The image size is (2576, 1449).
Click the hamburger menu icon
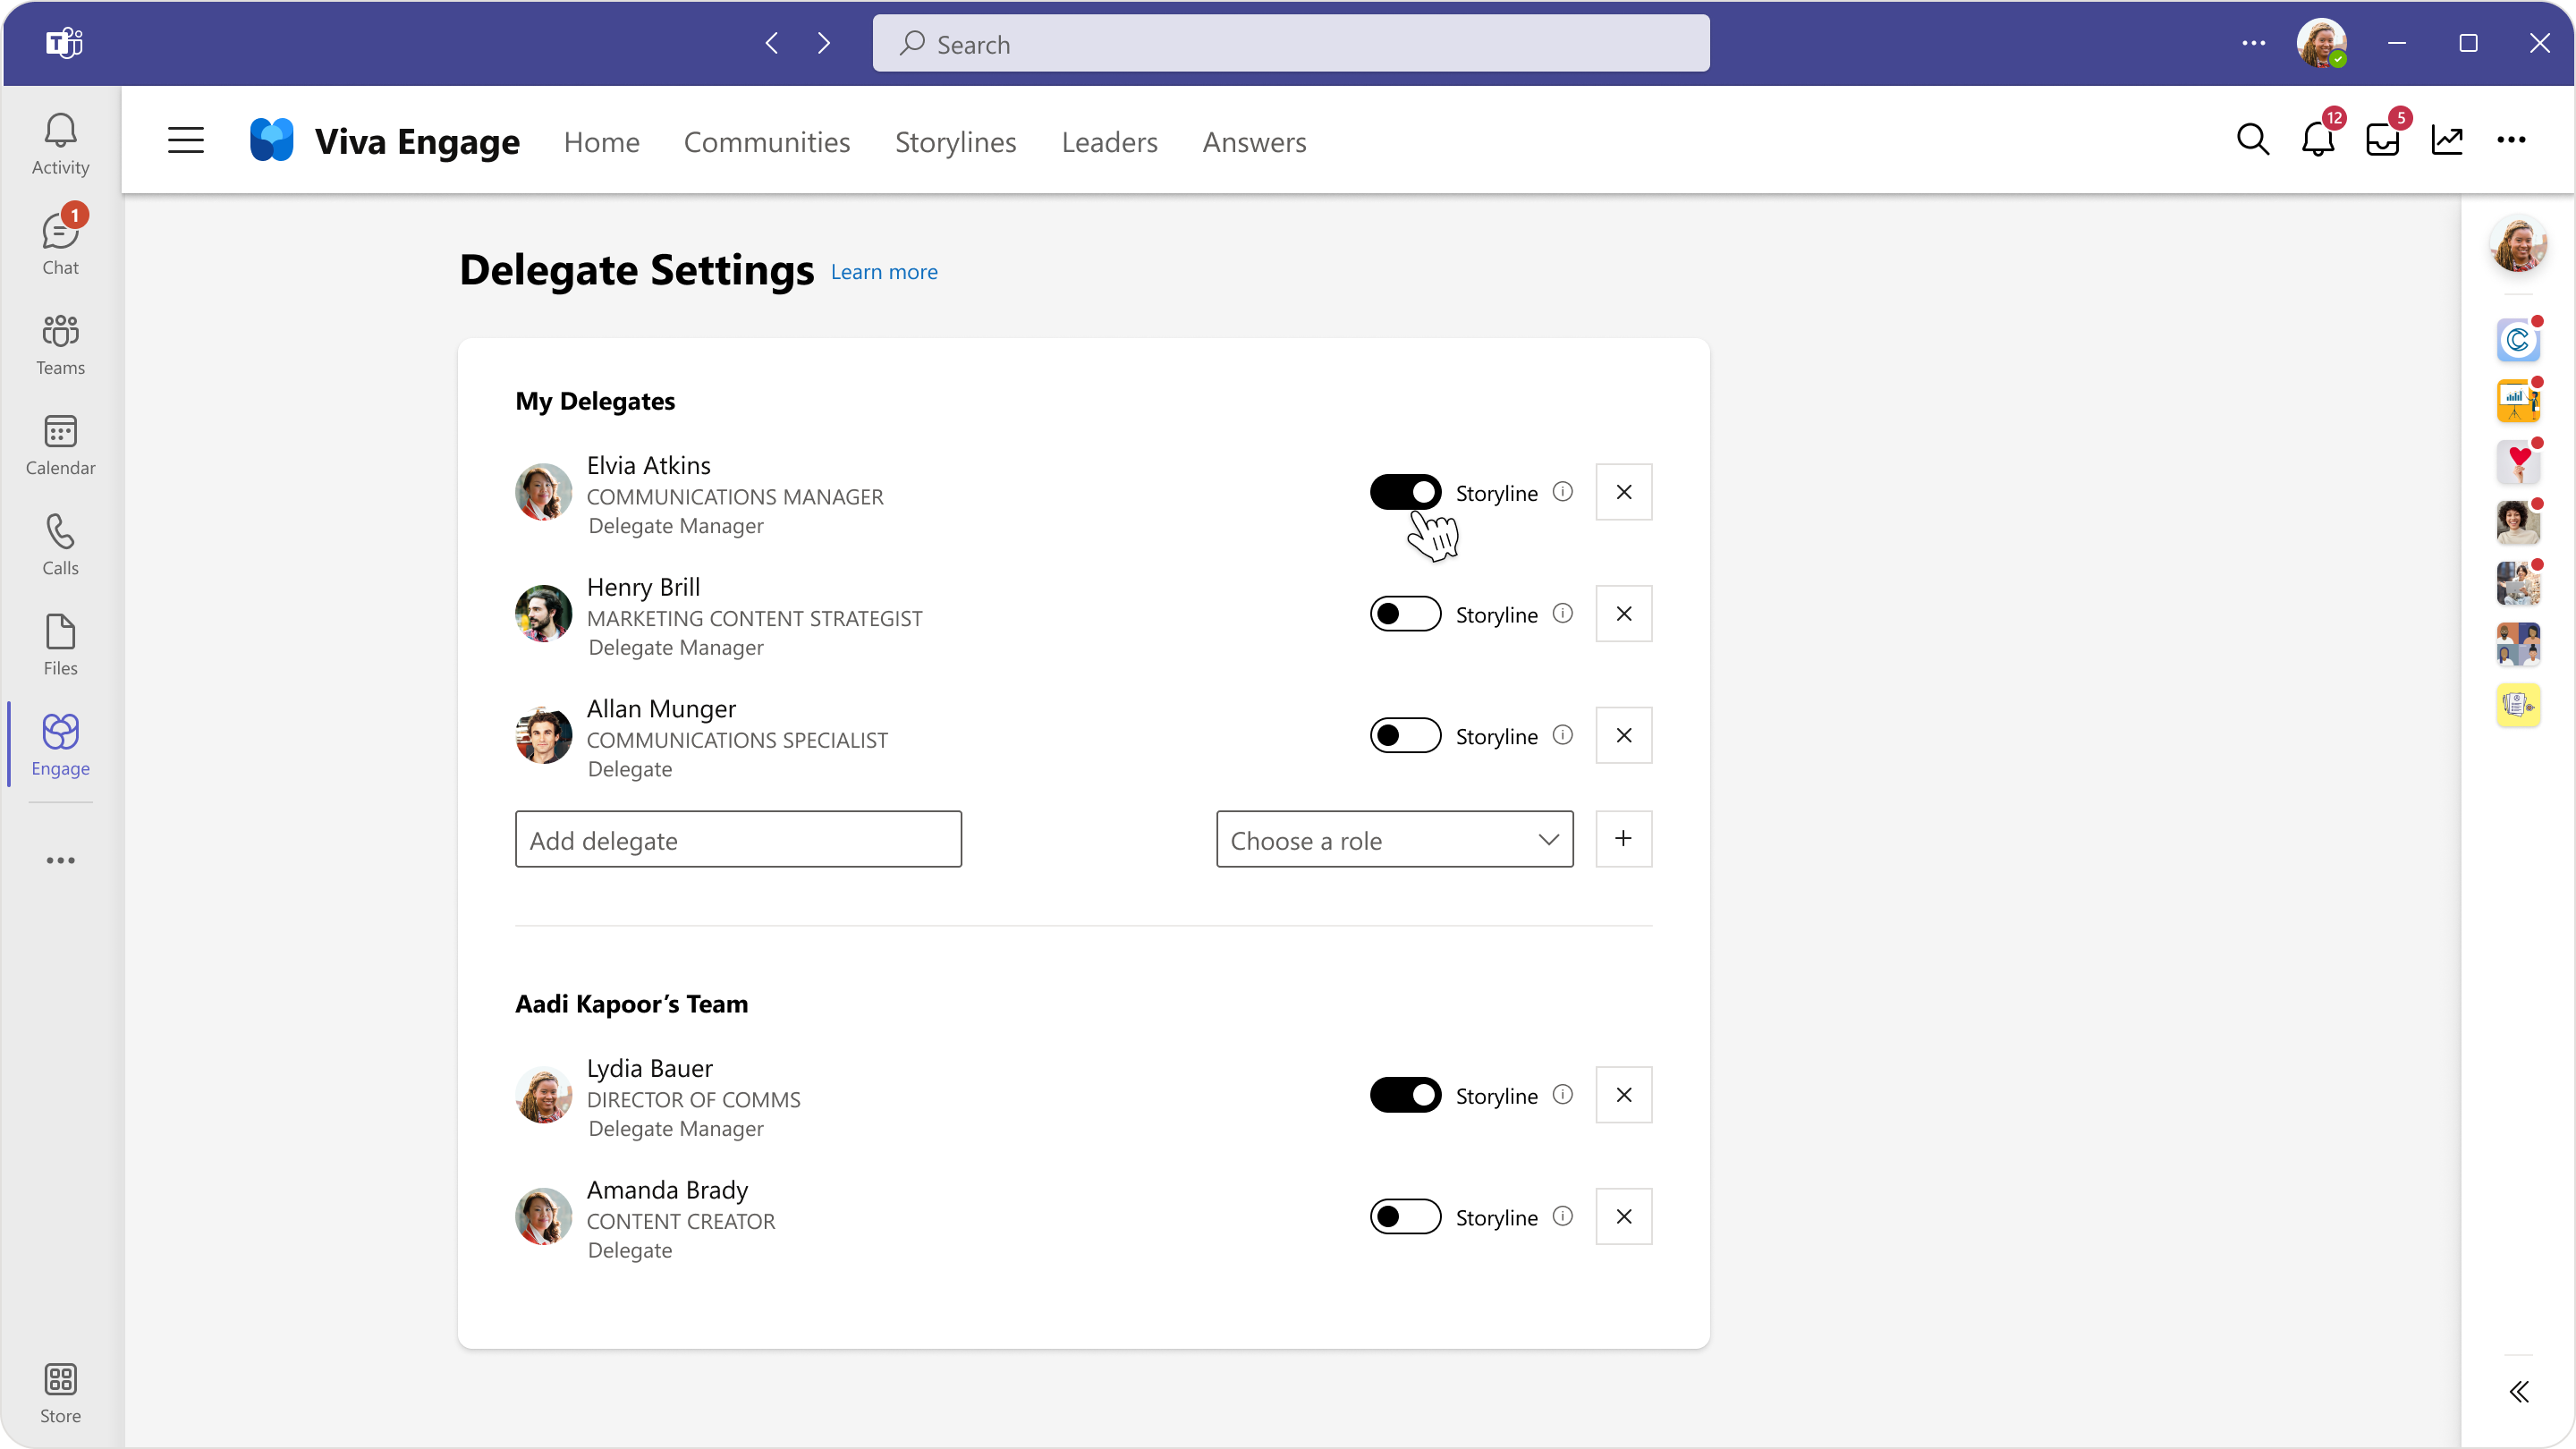[x=184, y=141]
